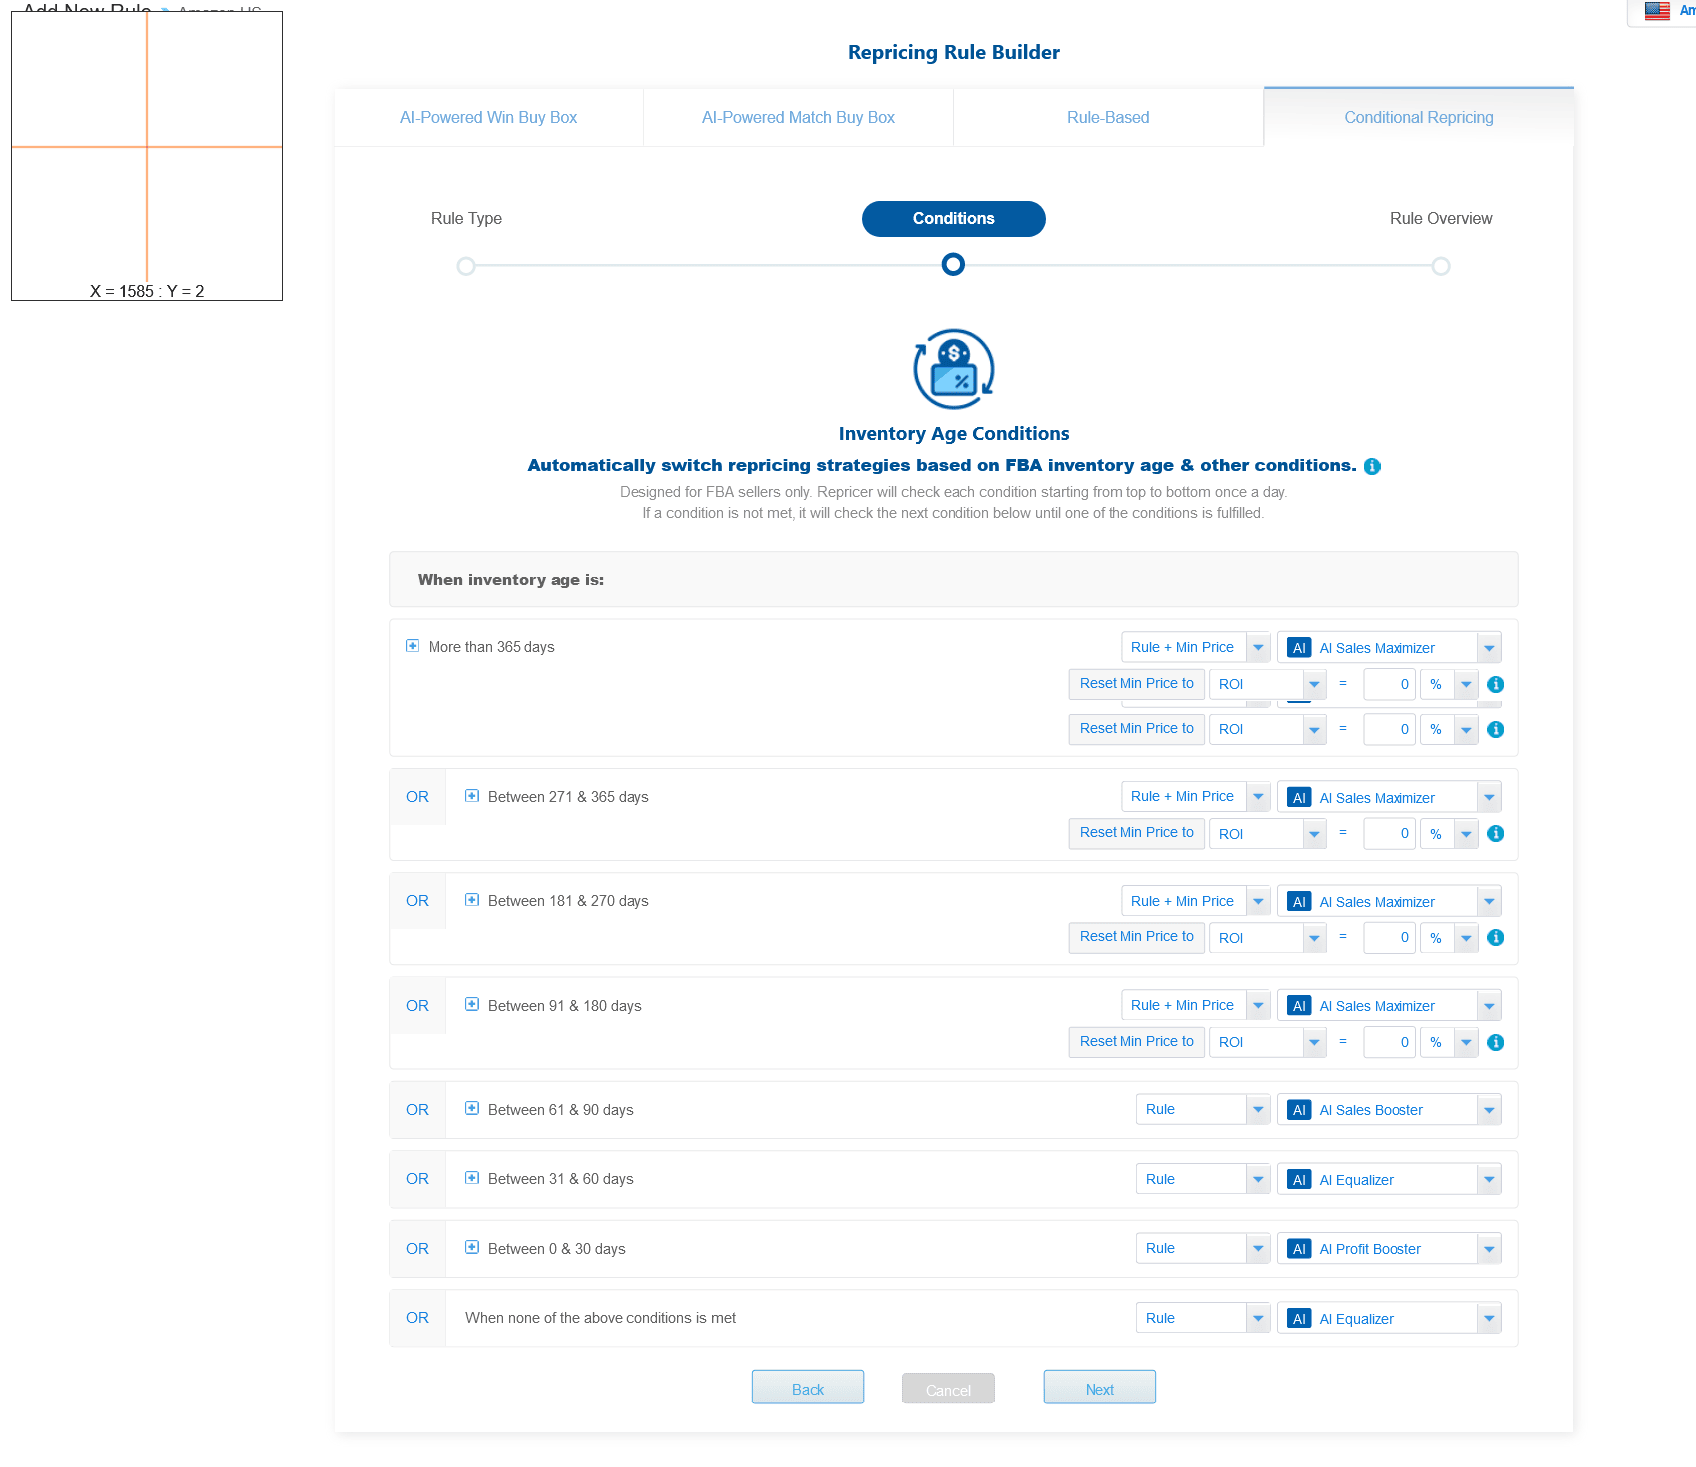Click the central Inventory Age Conditions icon

[x=953, y=369]
